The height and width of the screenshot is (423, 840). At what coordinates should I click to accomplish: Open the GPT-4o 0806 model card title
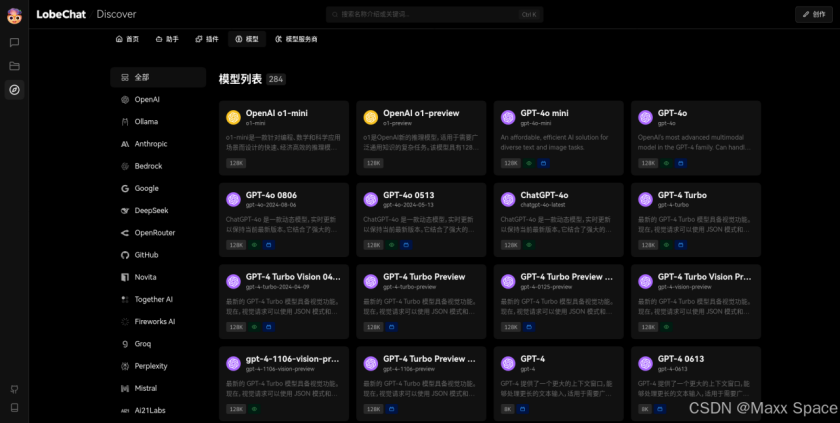[271, 195]
